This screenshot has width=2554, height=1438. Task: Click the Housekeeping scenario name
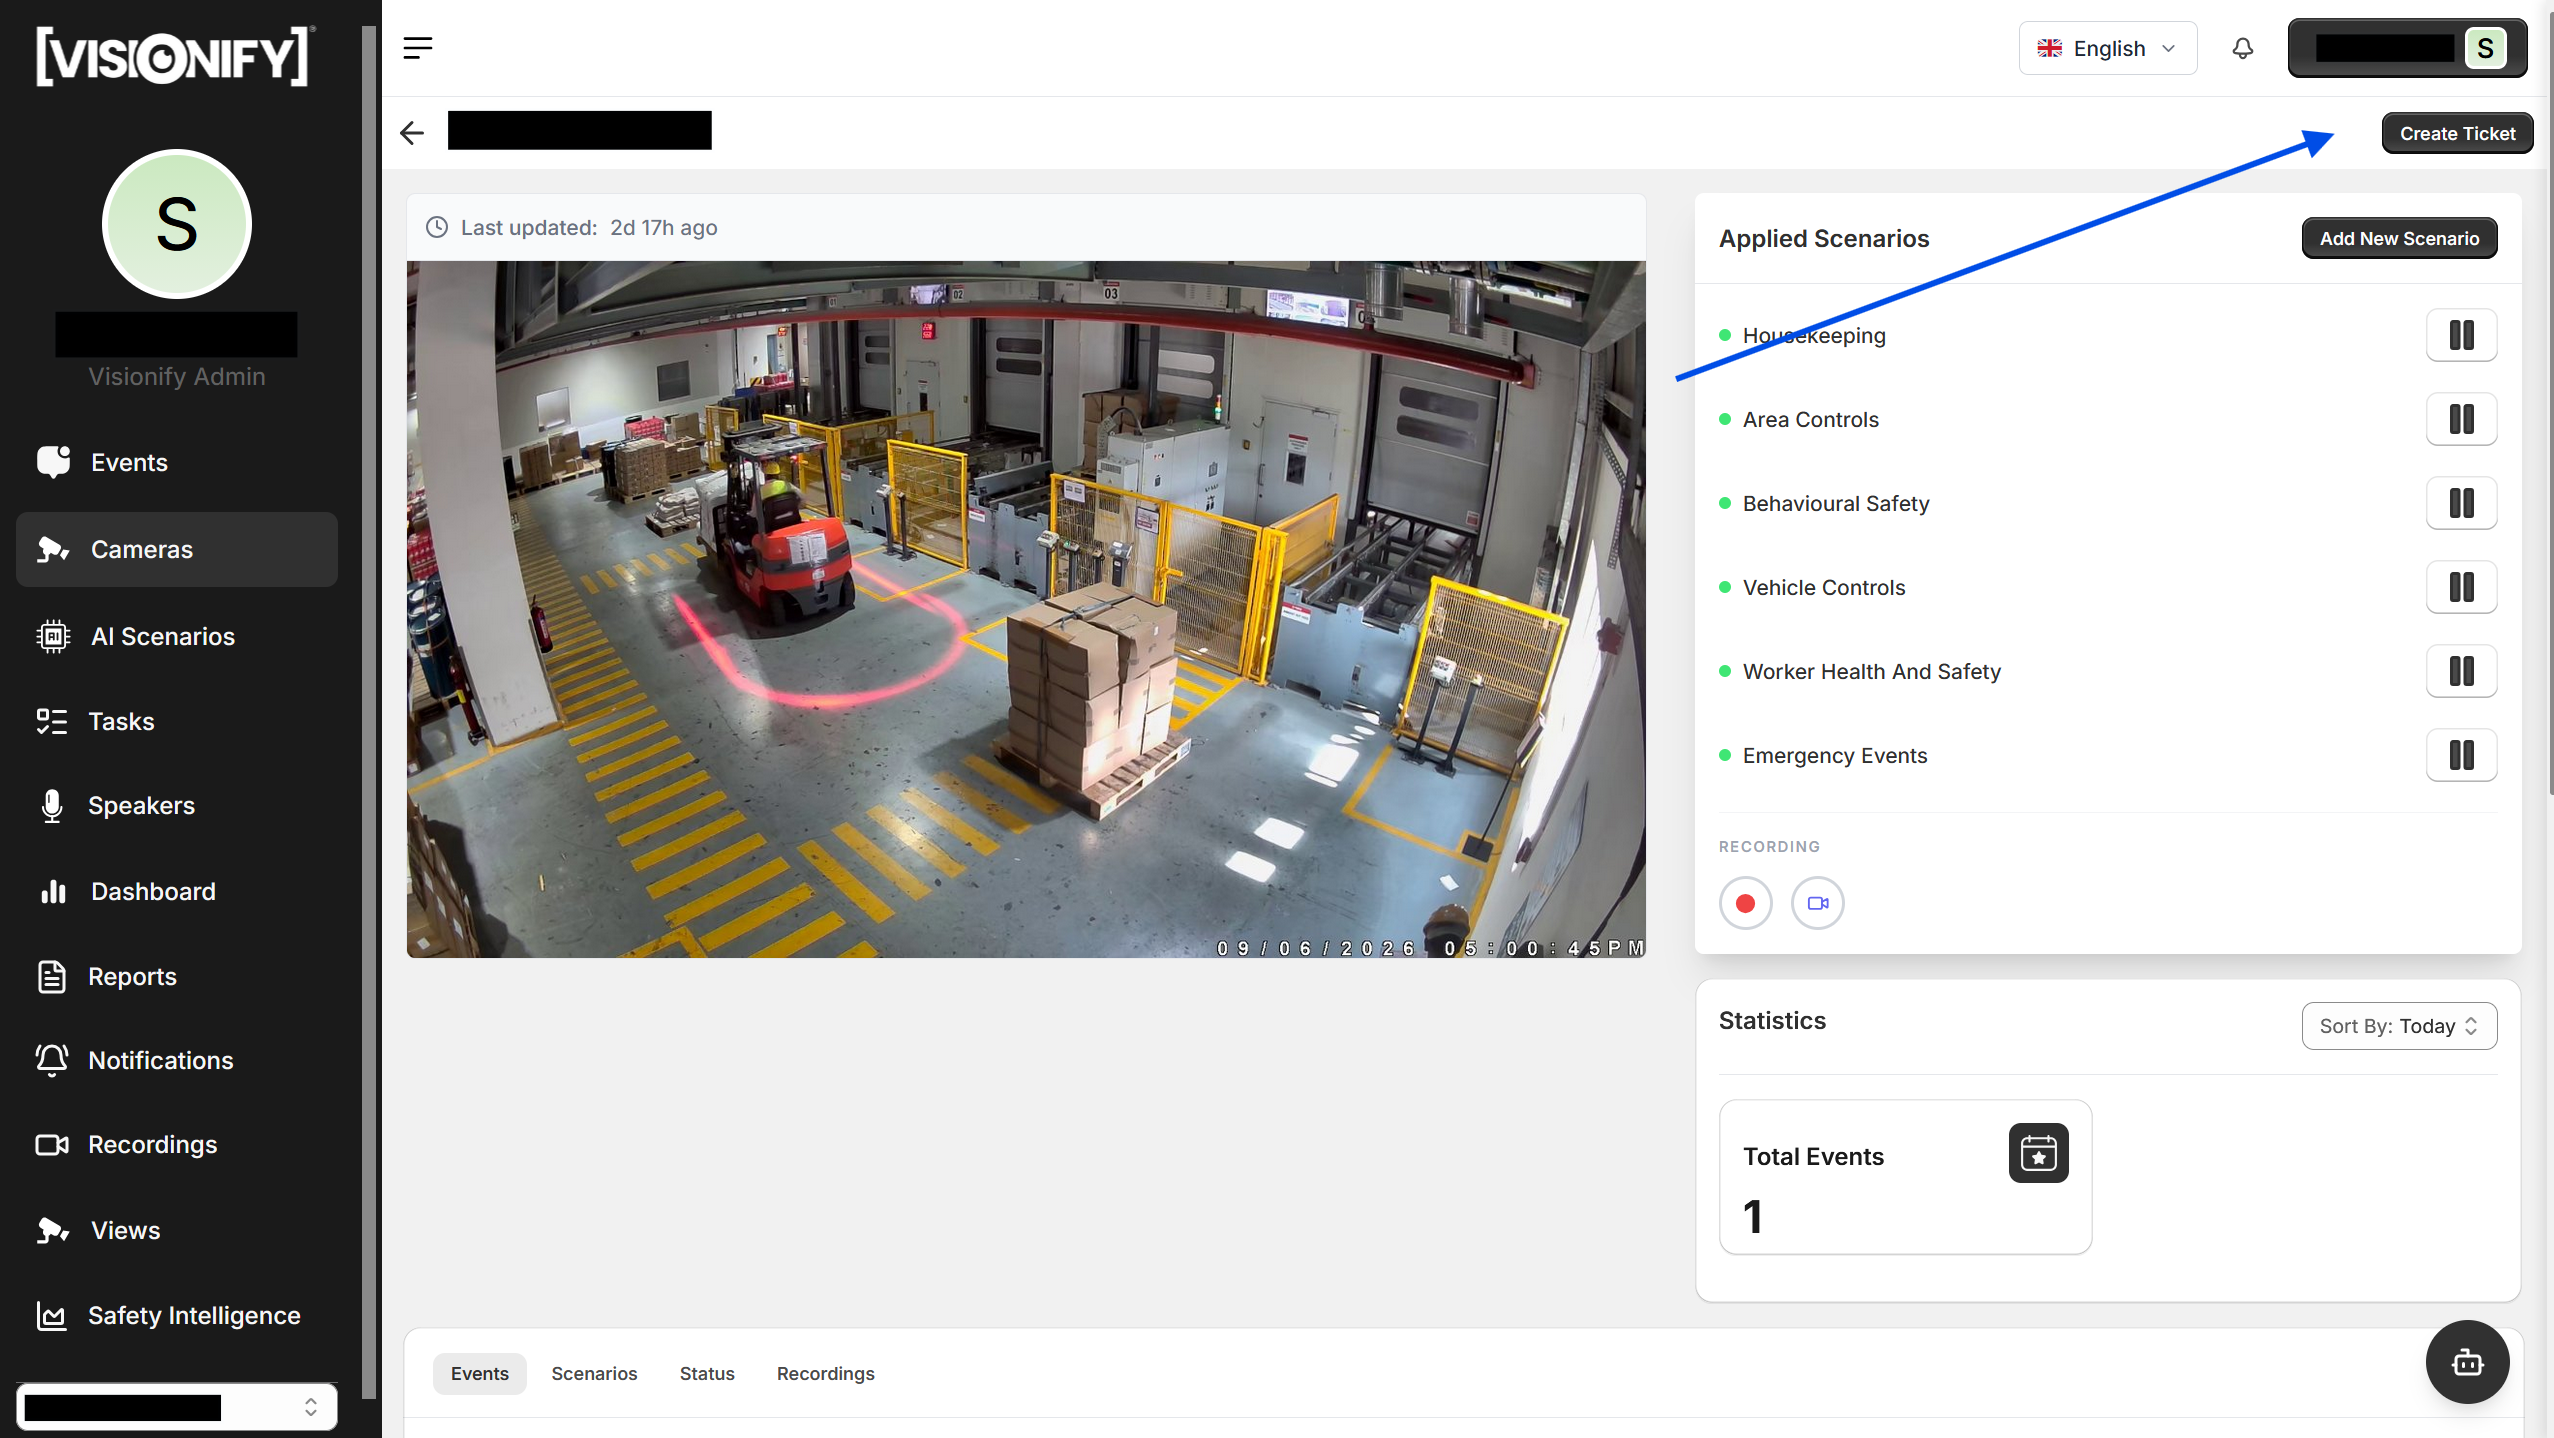click(1814, 335)
